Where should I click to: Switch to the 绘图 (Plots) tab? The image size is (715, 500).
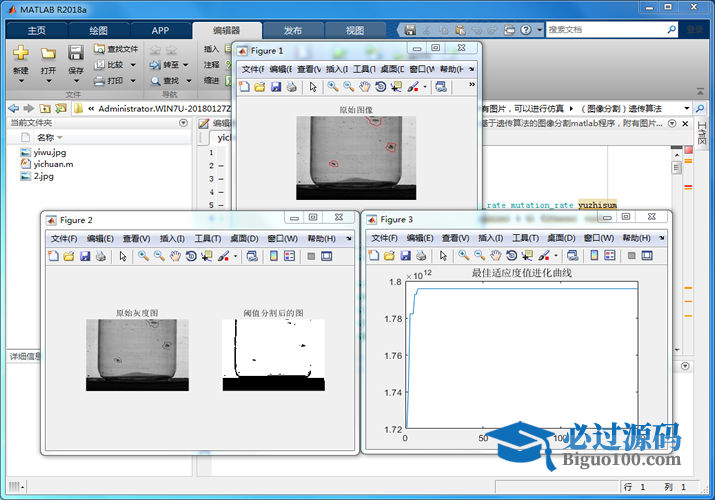(98, 31)
